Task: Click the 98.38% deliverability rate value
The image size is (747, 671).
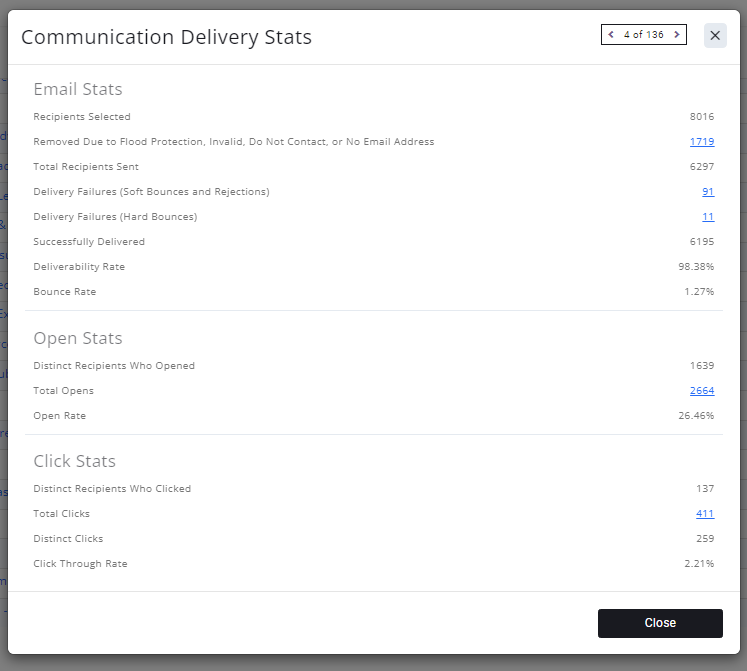Action: click(696, 267)
